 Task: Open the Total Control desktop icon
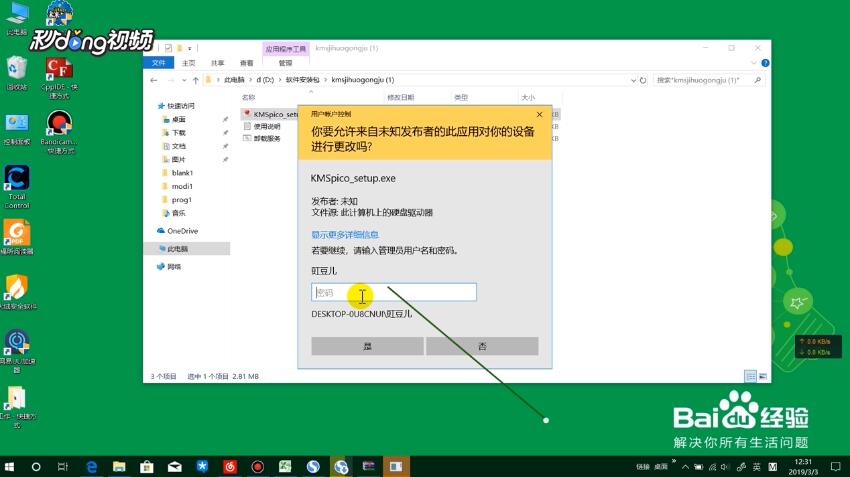[x=17, y=179]
